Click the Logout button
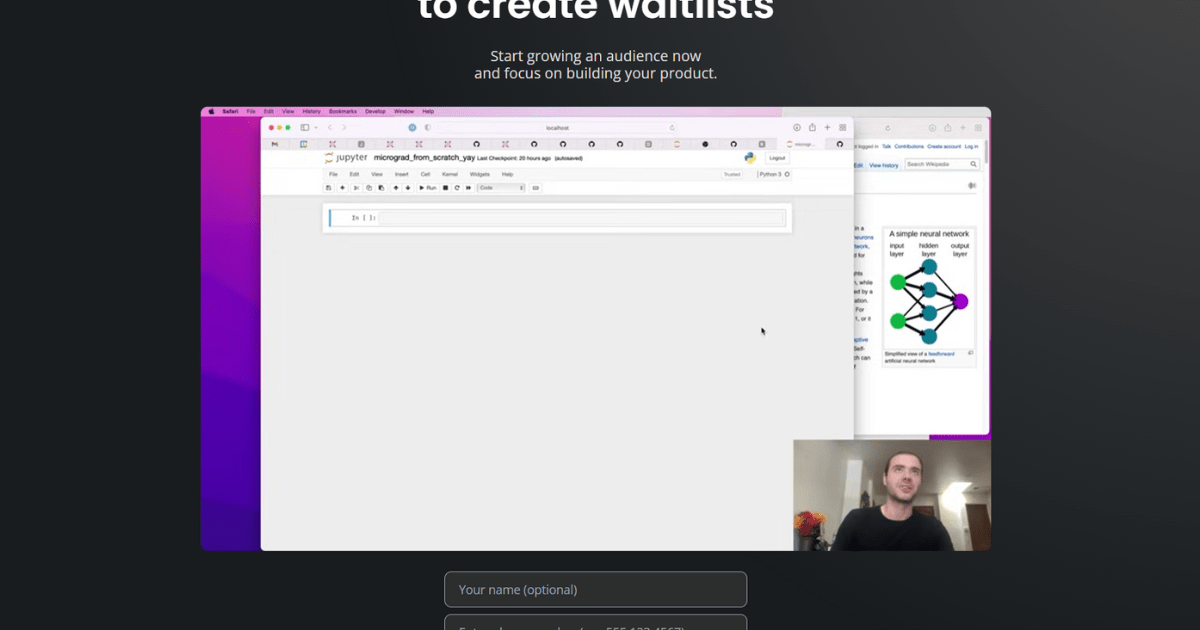1200x630 pixels. (x=777, y=157)
